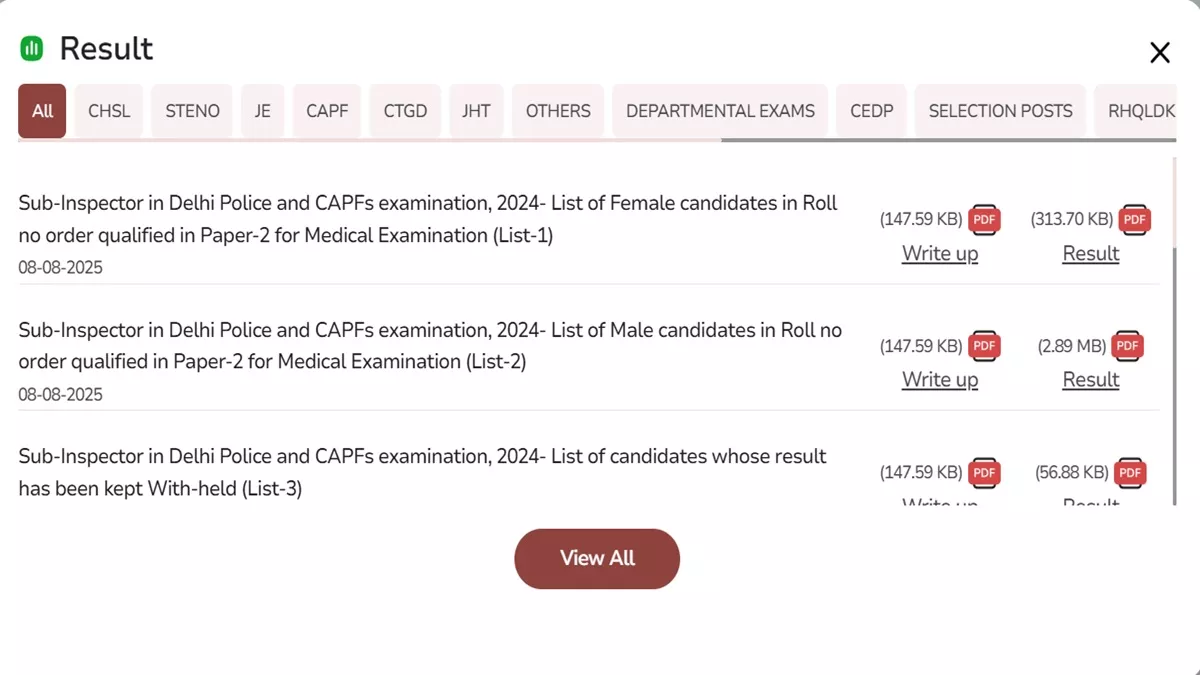Open Result PDF icon for Male candidates list
Viewport: 1200px width, 675px height.
(1127, 346)
